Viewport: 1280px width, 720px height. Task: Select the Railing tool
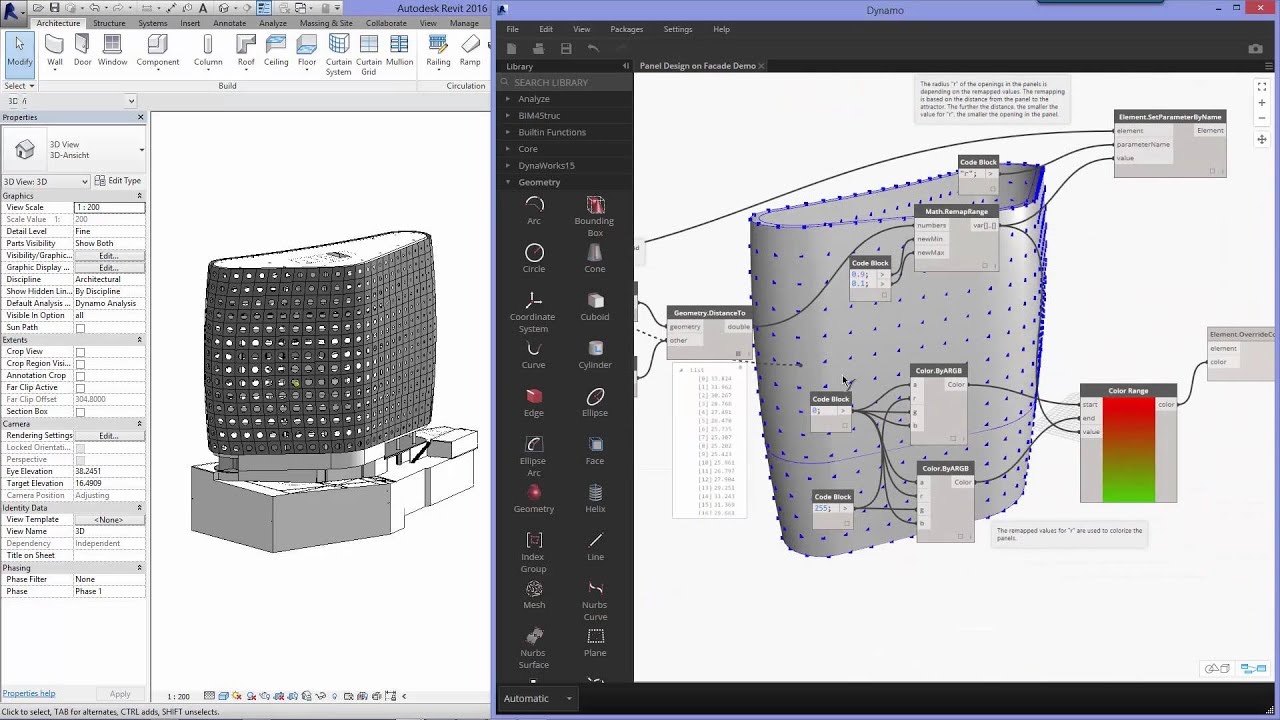click(438, 51)
